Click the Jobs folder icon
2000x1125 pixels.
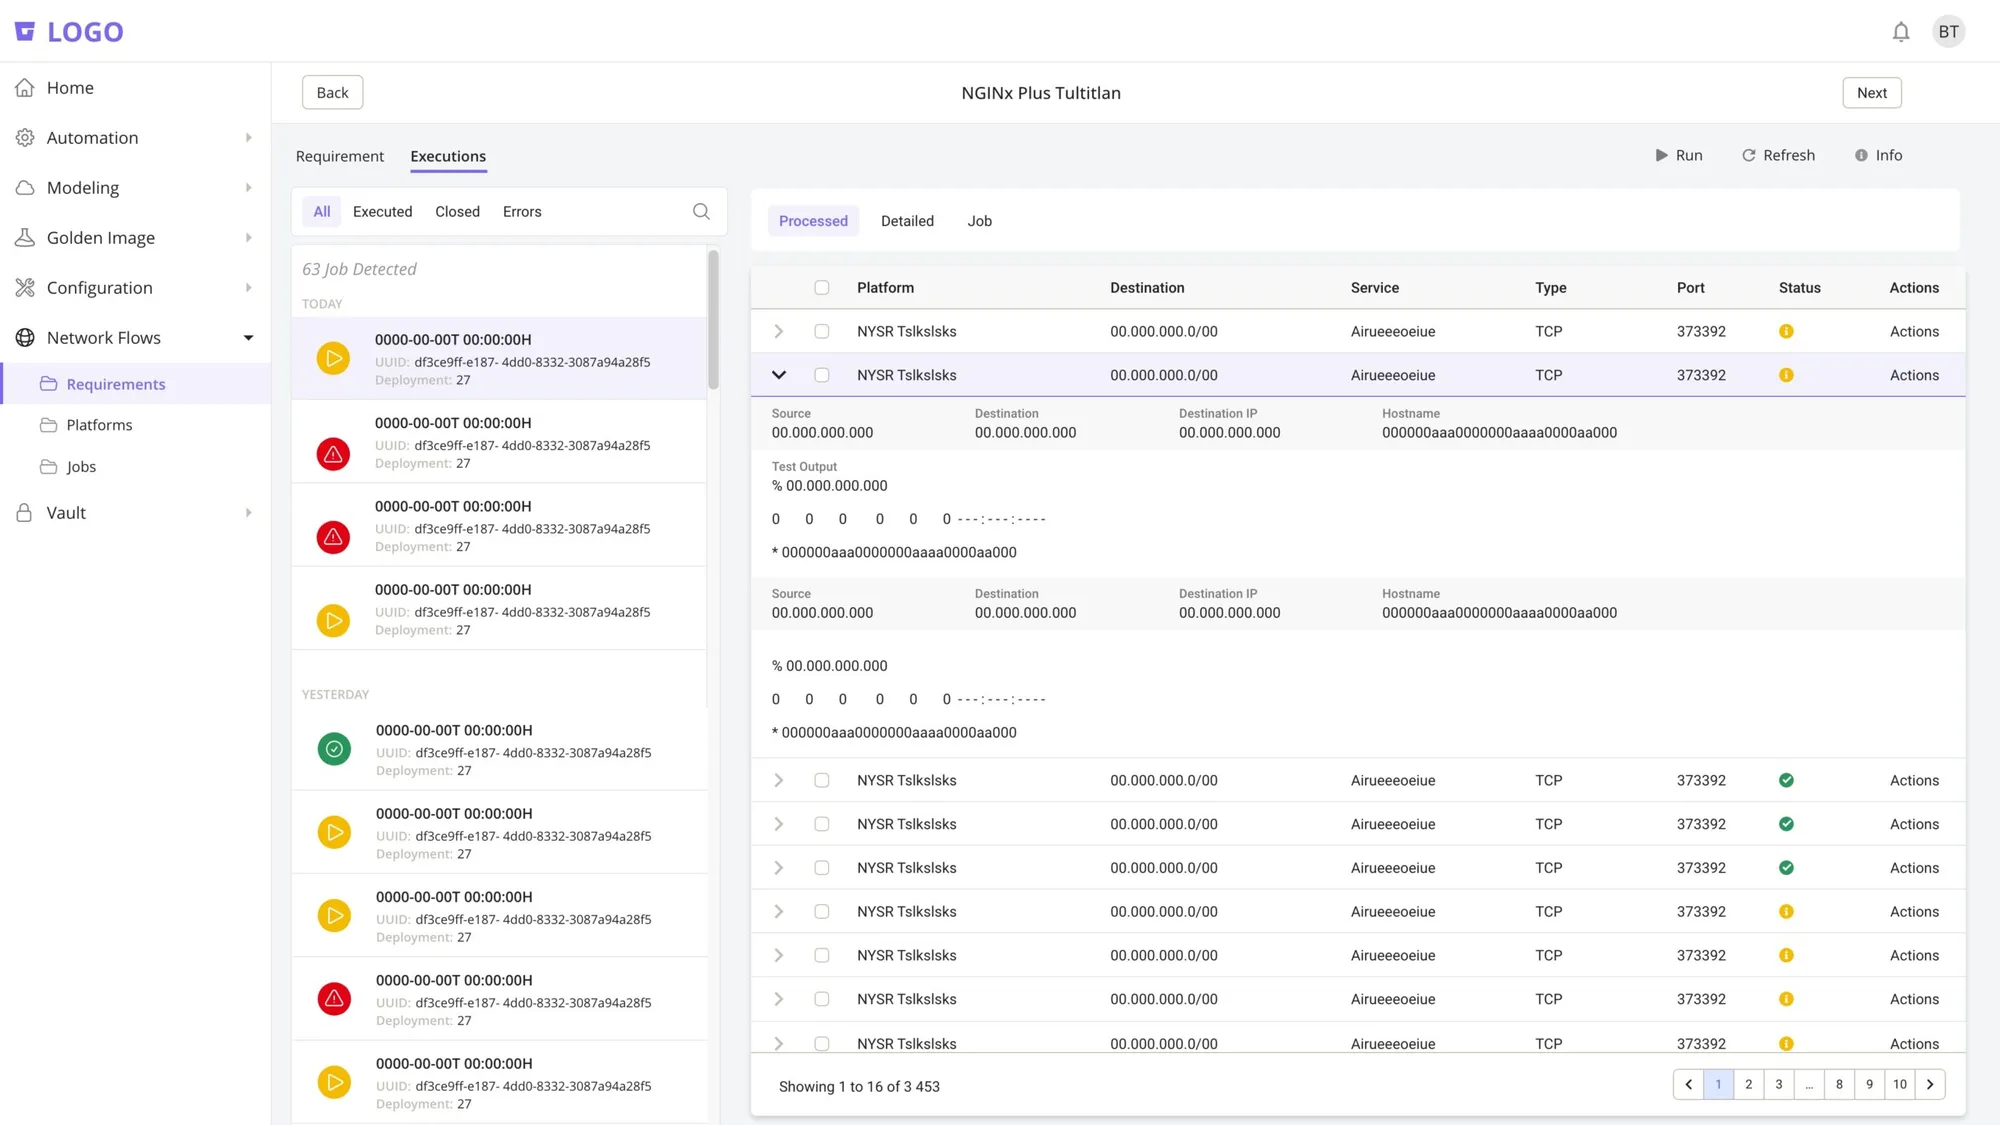click(48, 467)
